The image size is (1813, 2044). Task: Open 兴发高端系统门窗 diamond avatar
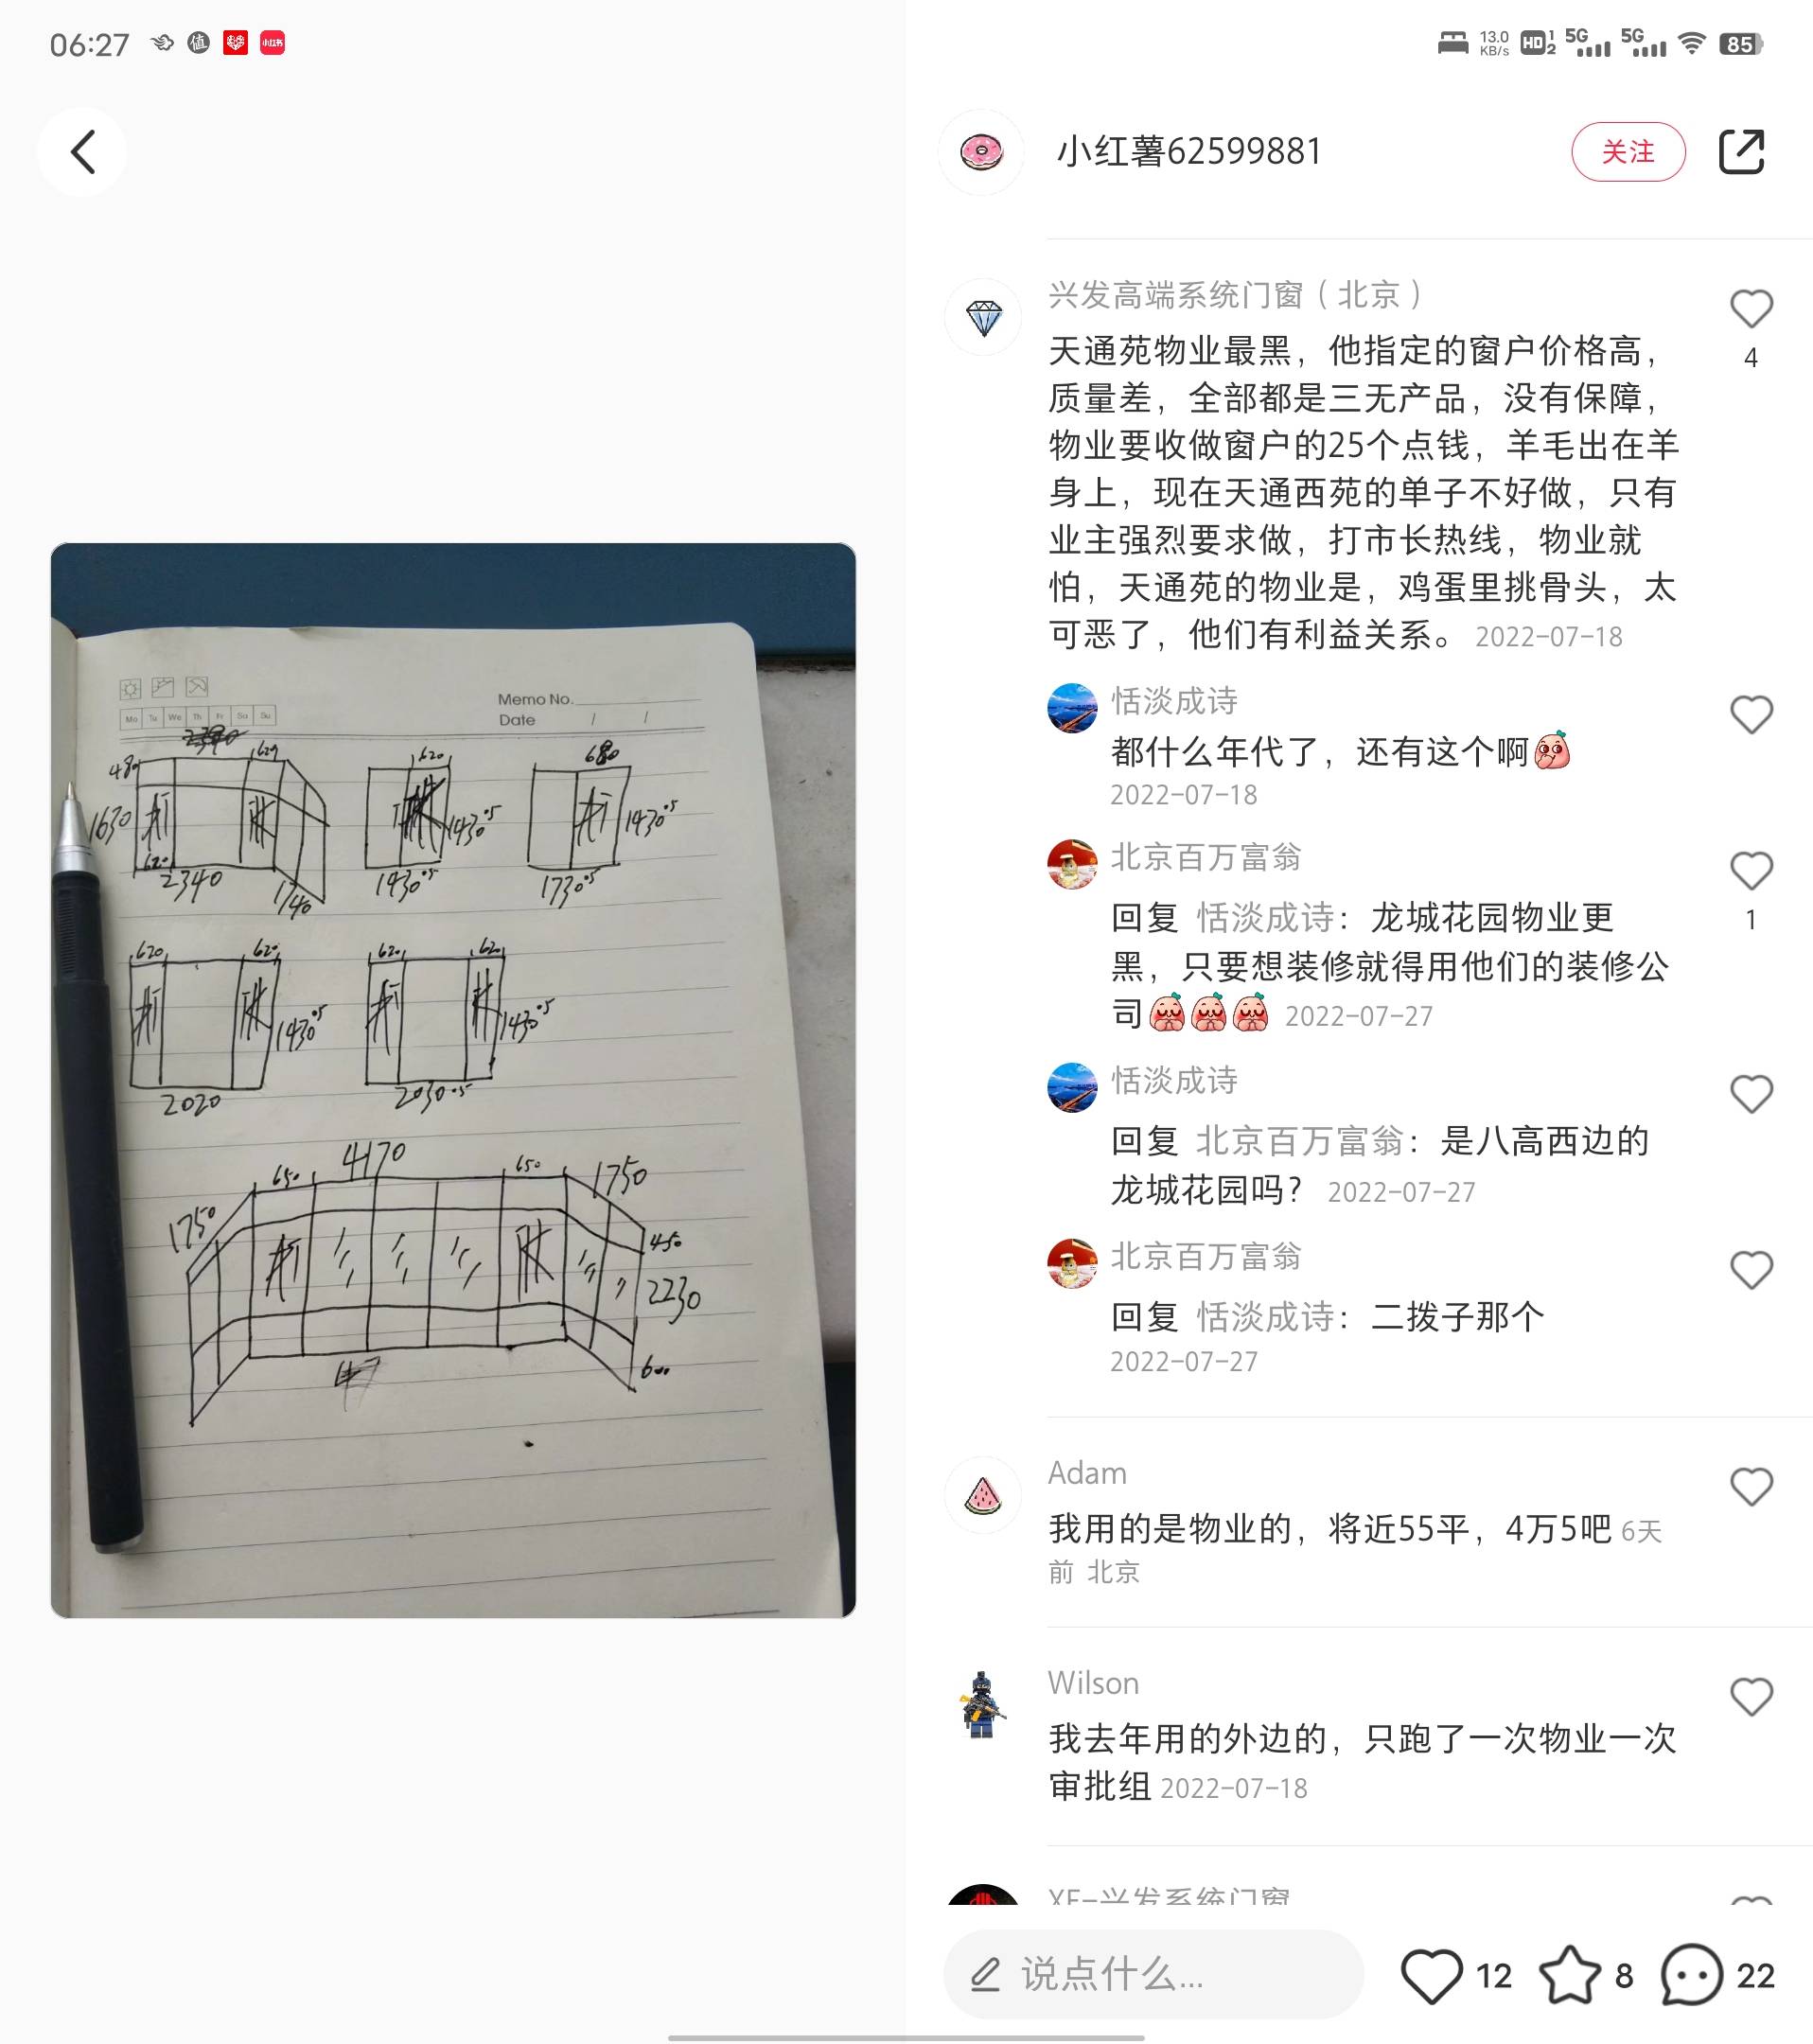point(983,318)
